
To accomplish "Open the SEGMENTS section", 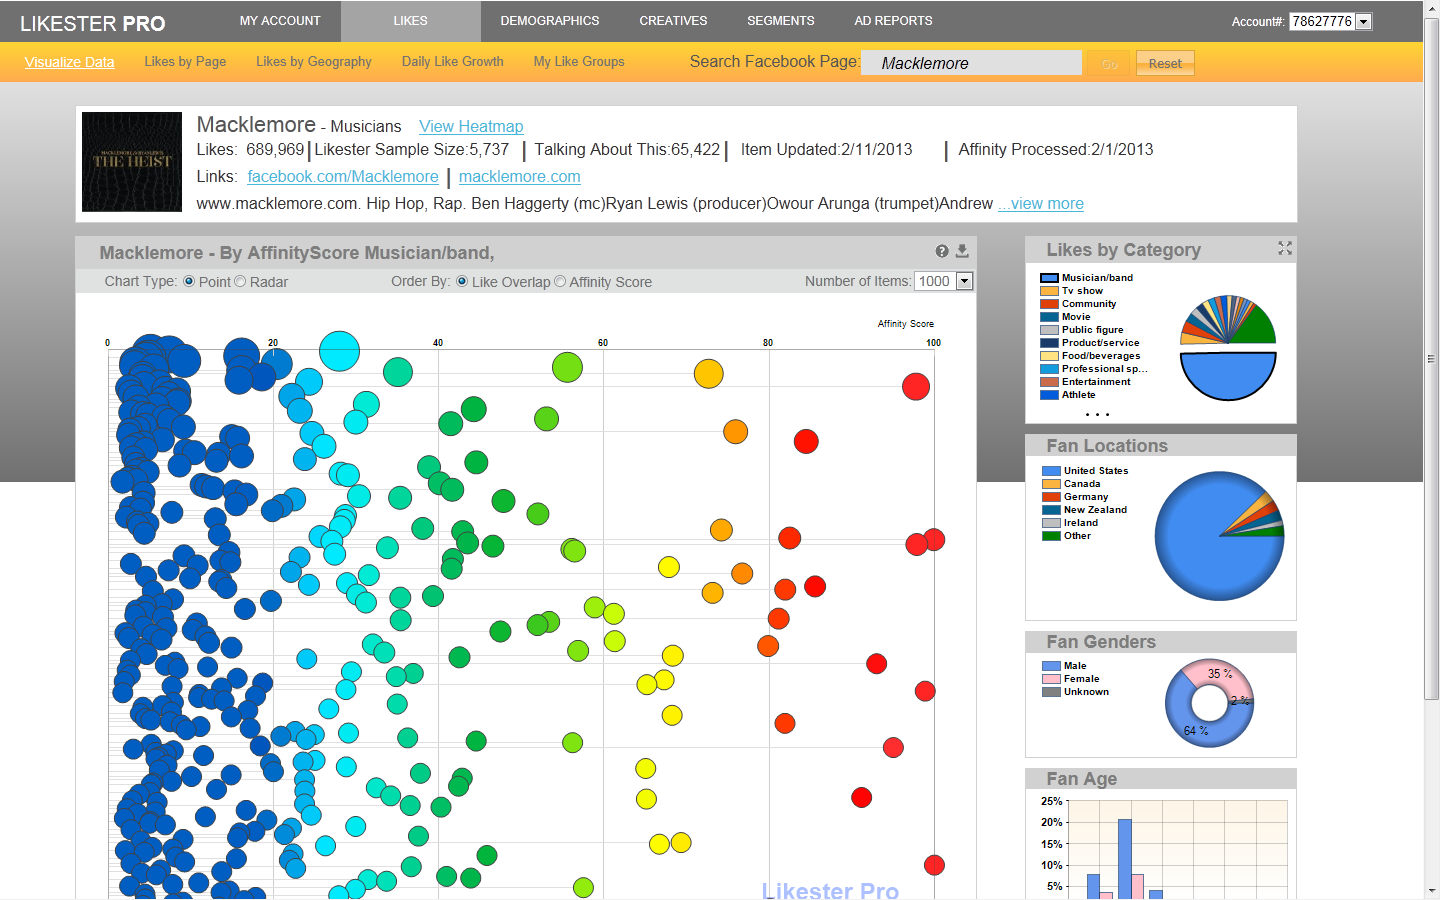I will click(781, 21).
